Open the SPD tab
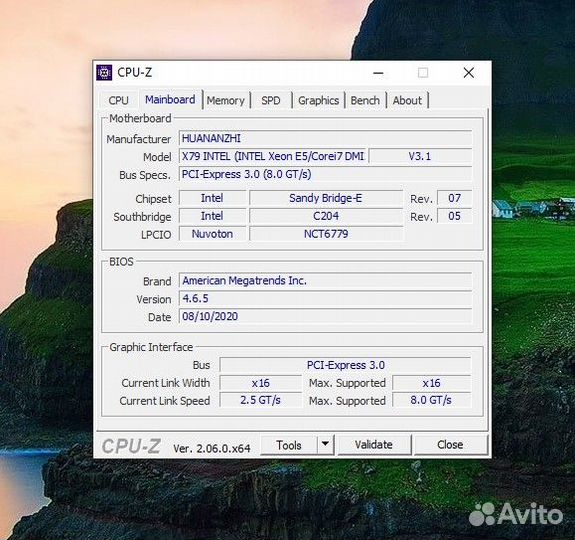The image size is (575, 540). pos(271,100)
